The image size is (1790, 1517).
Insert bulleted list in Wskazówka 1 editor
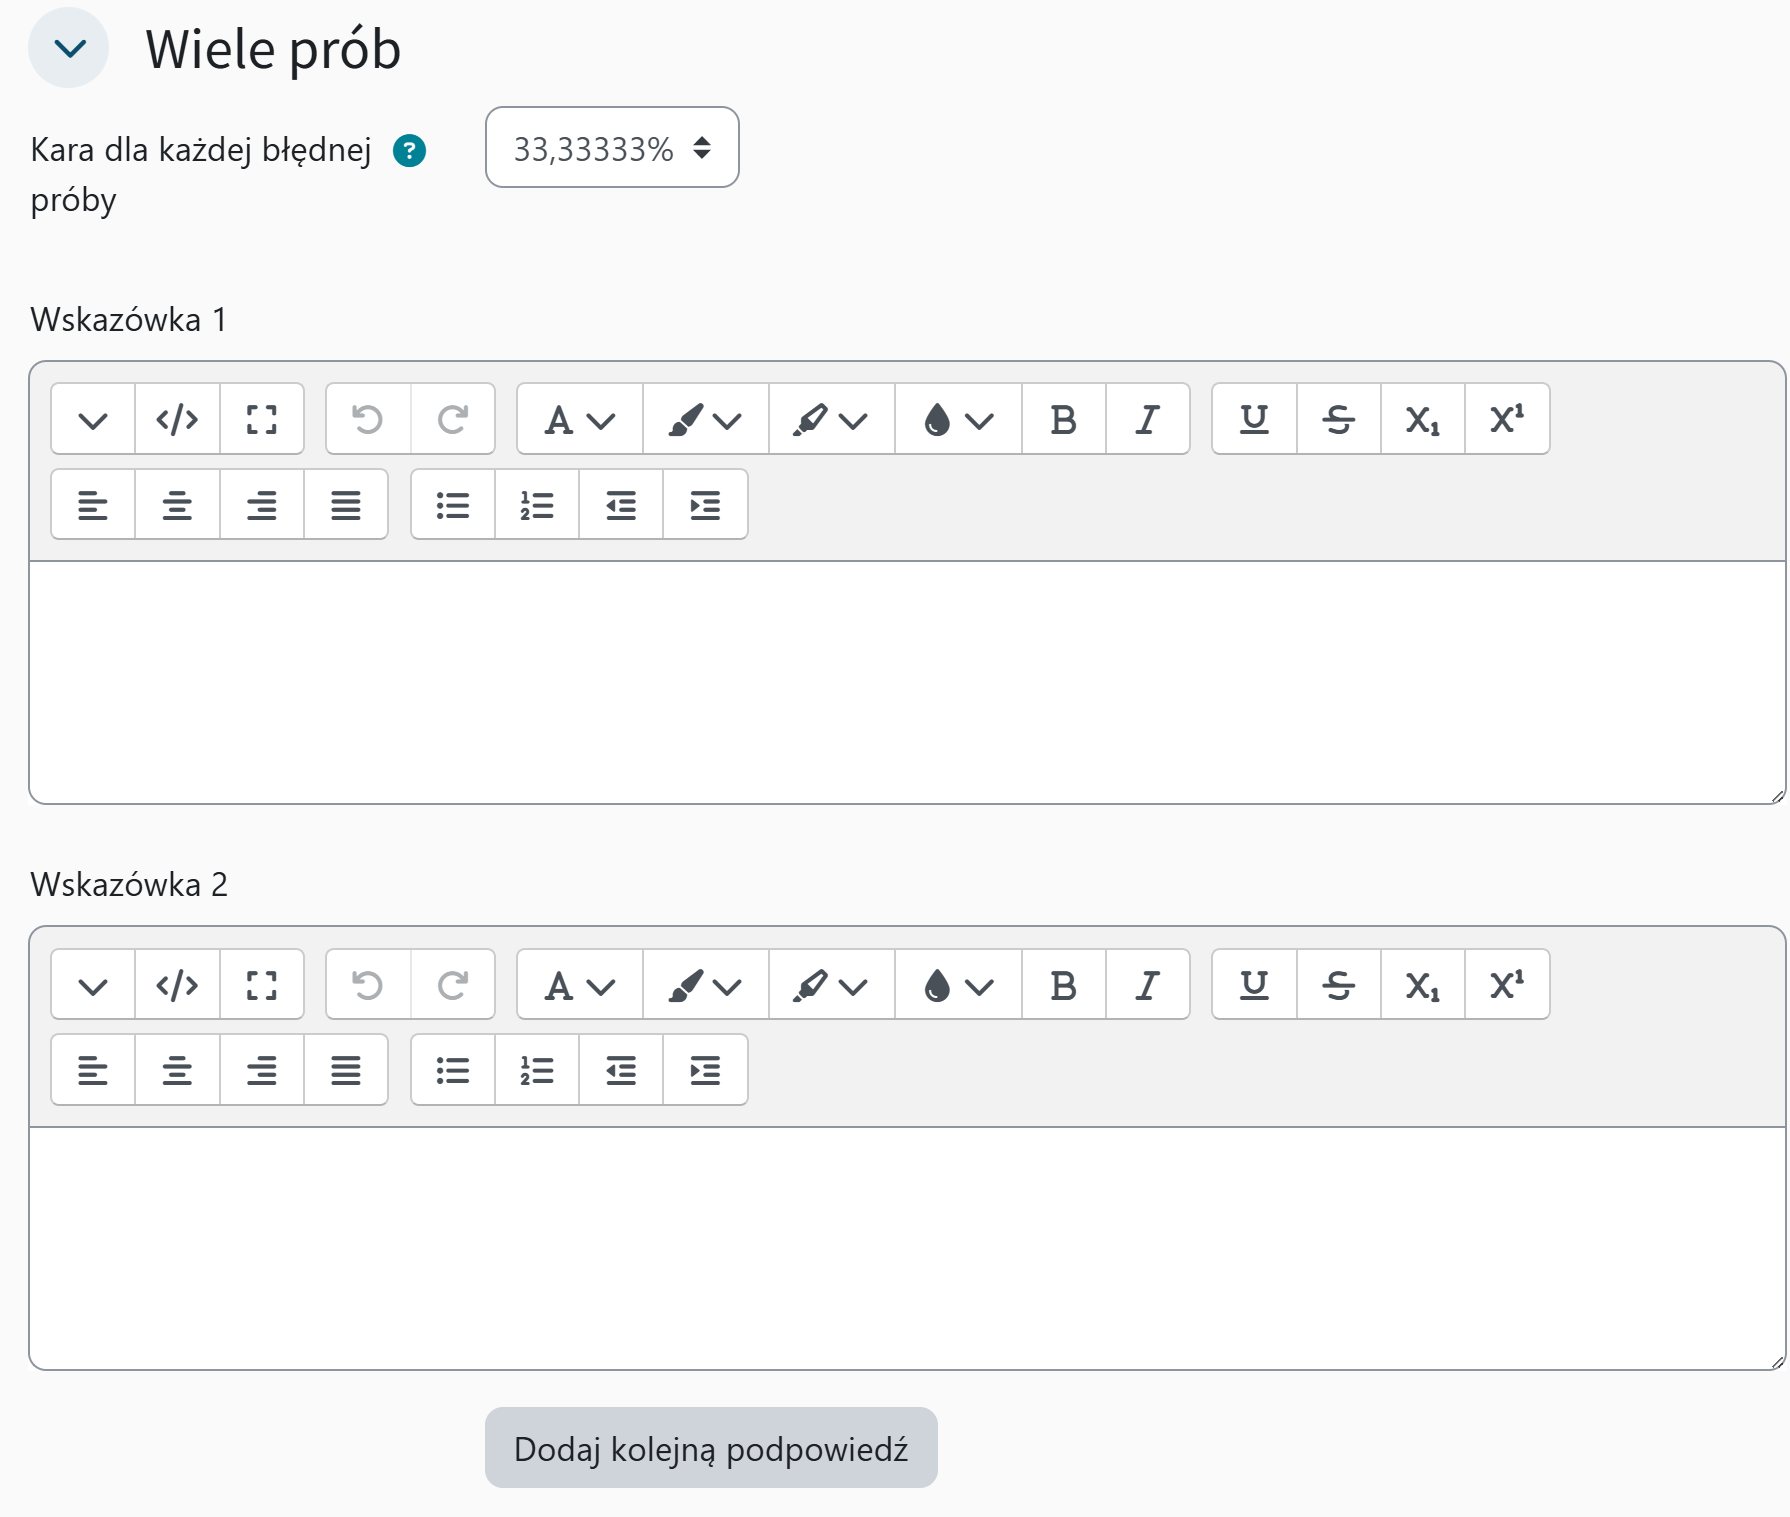[x=453, y=505]
